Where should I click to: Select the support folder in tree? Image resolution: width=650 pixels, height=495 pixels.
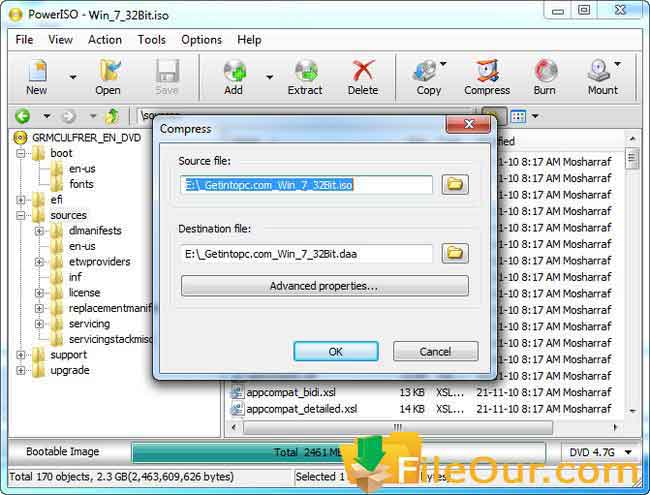click(68, 355)
